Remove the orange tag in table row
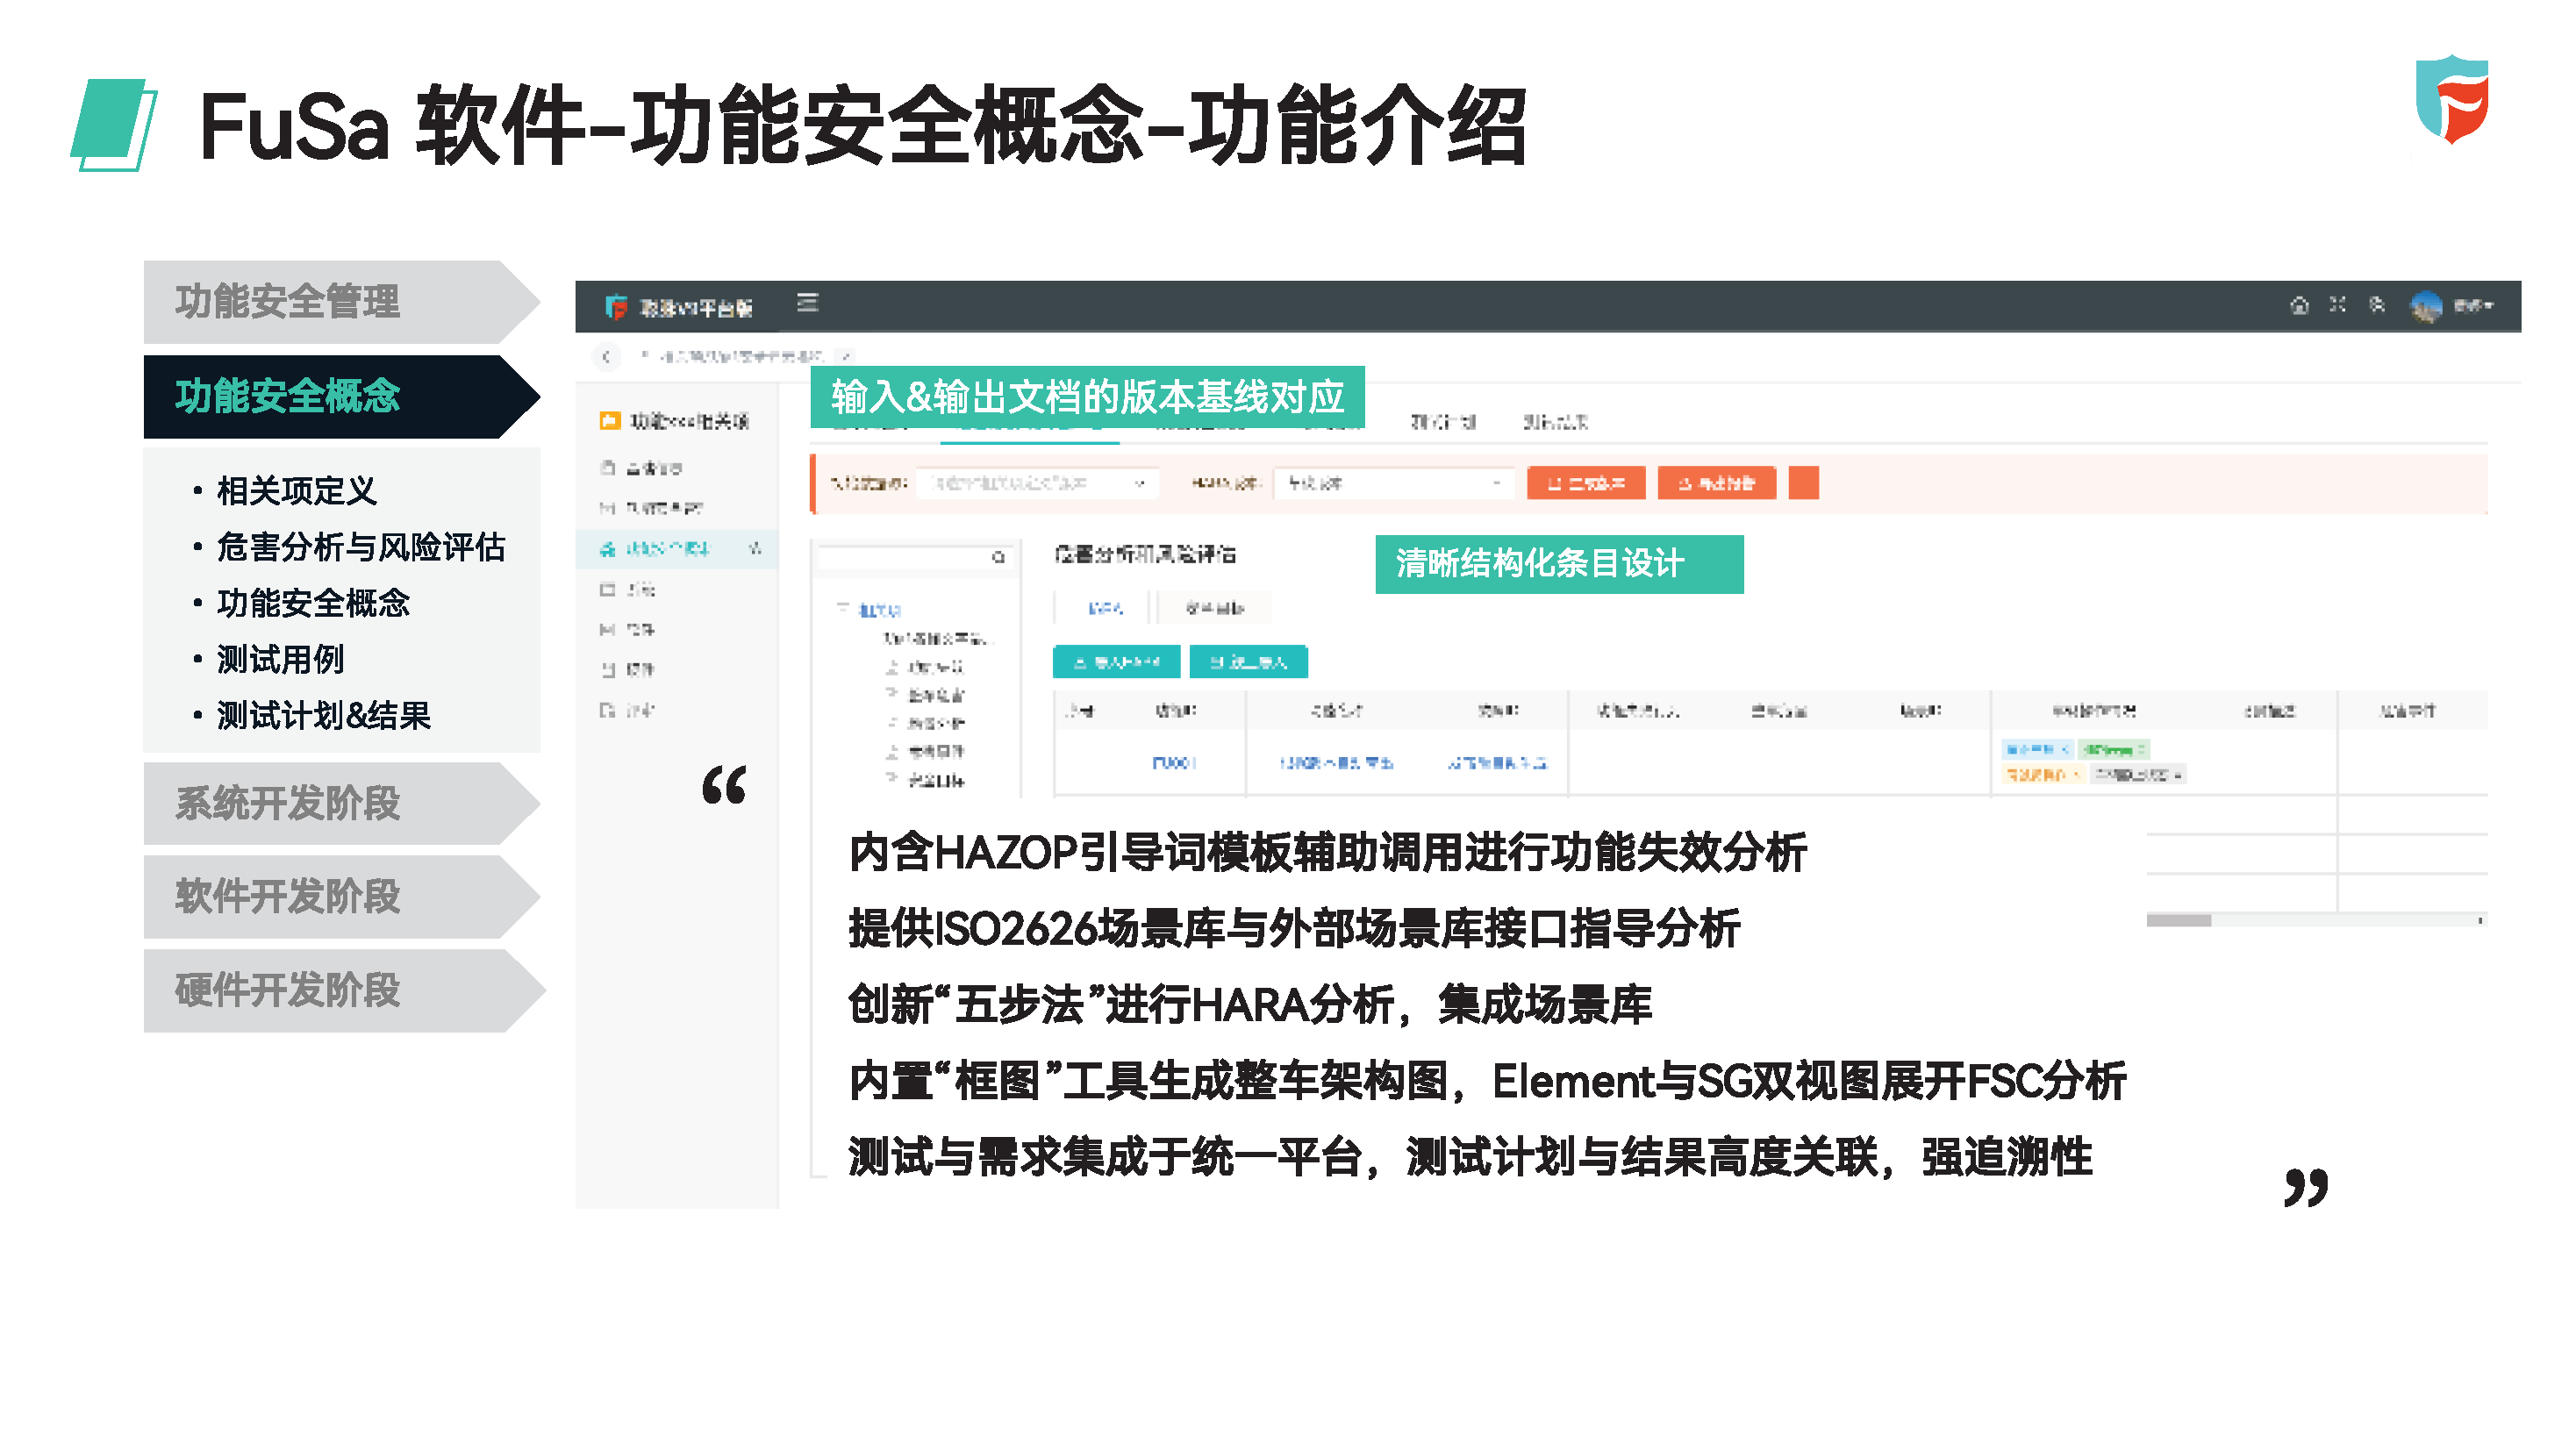2576x1444 pixels. pyautogui.click(x=2076, y=775)
